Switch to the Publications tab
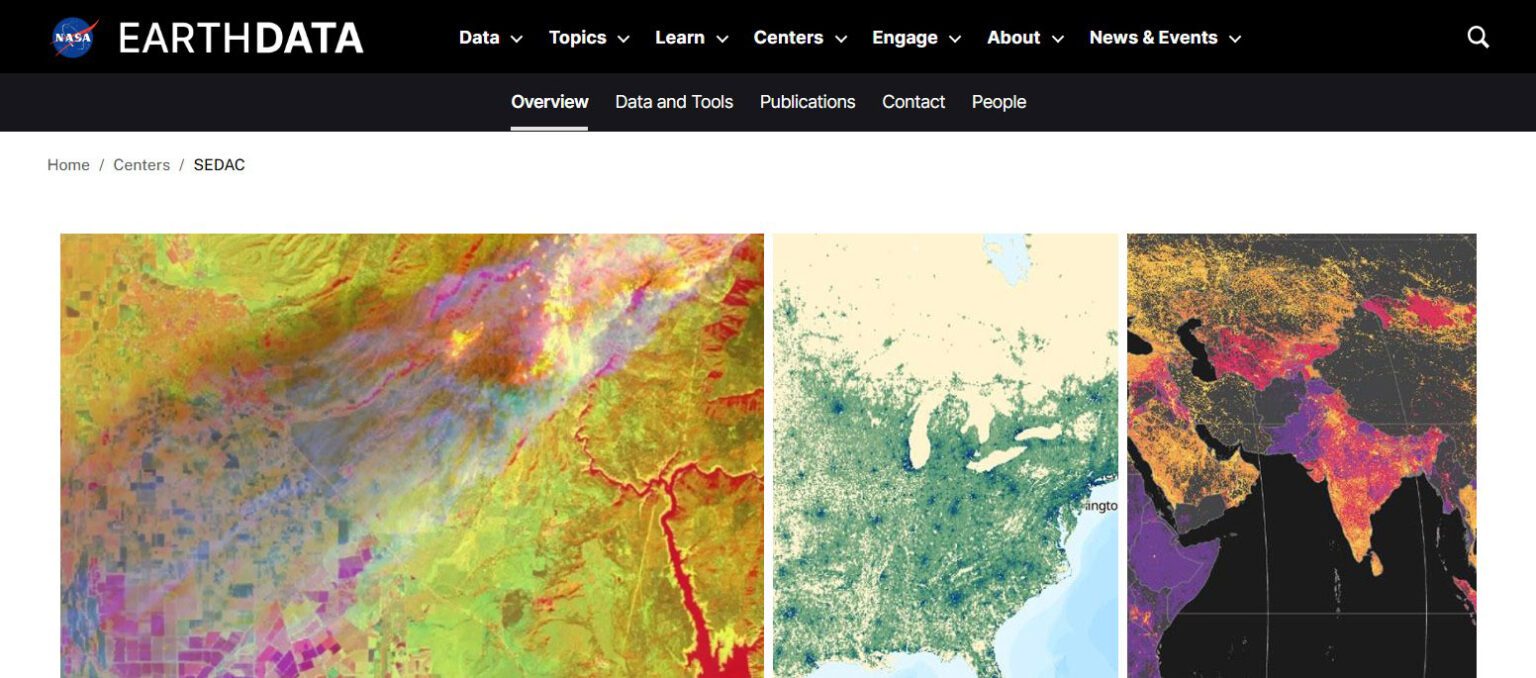The image size is (1536, 678). pos(807,102)
